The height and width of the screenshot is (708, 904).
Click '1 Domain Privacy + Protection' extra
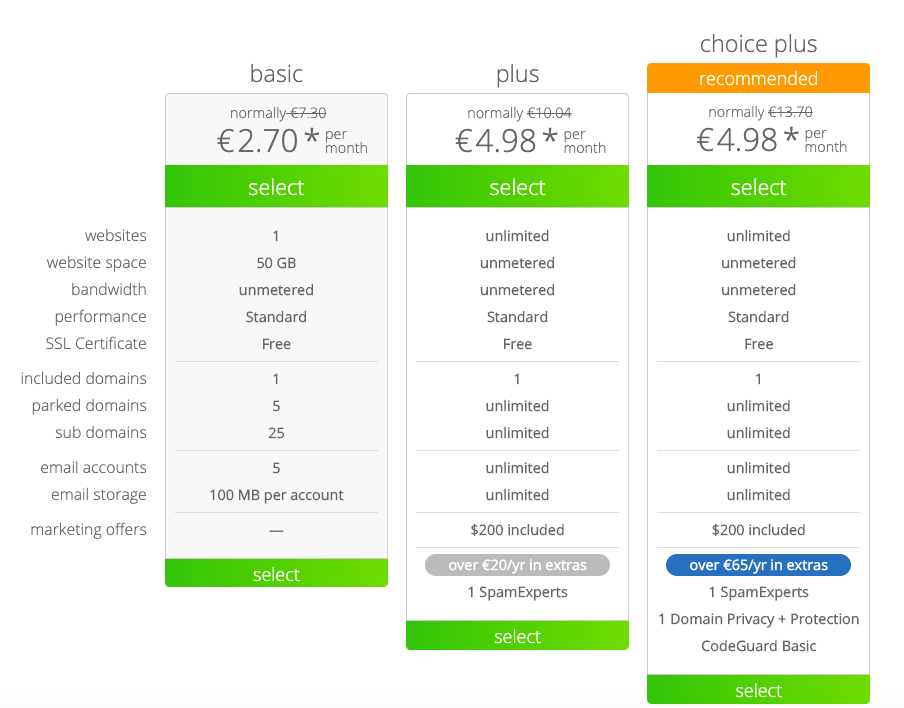[758, 619]
